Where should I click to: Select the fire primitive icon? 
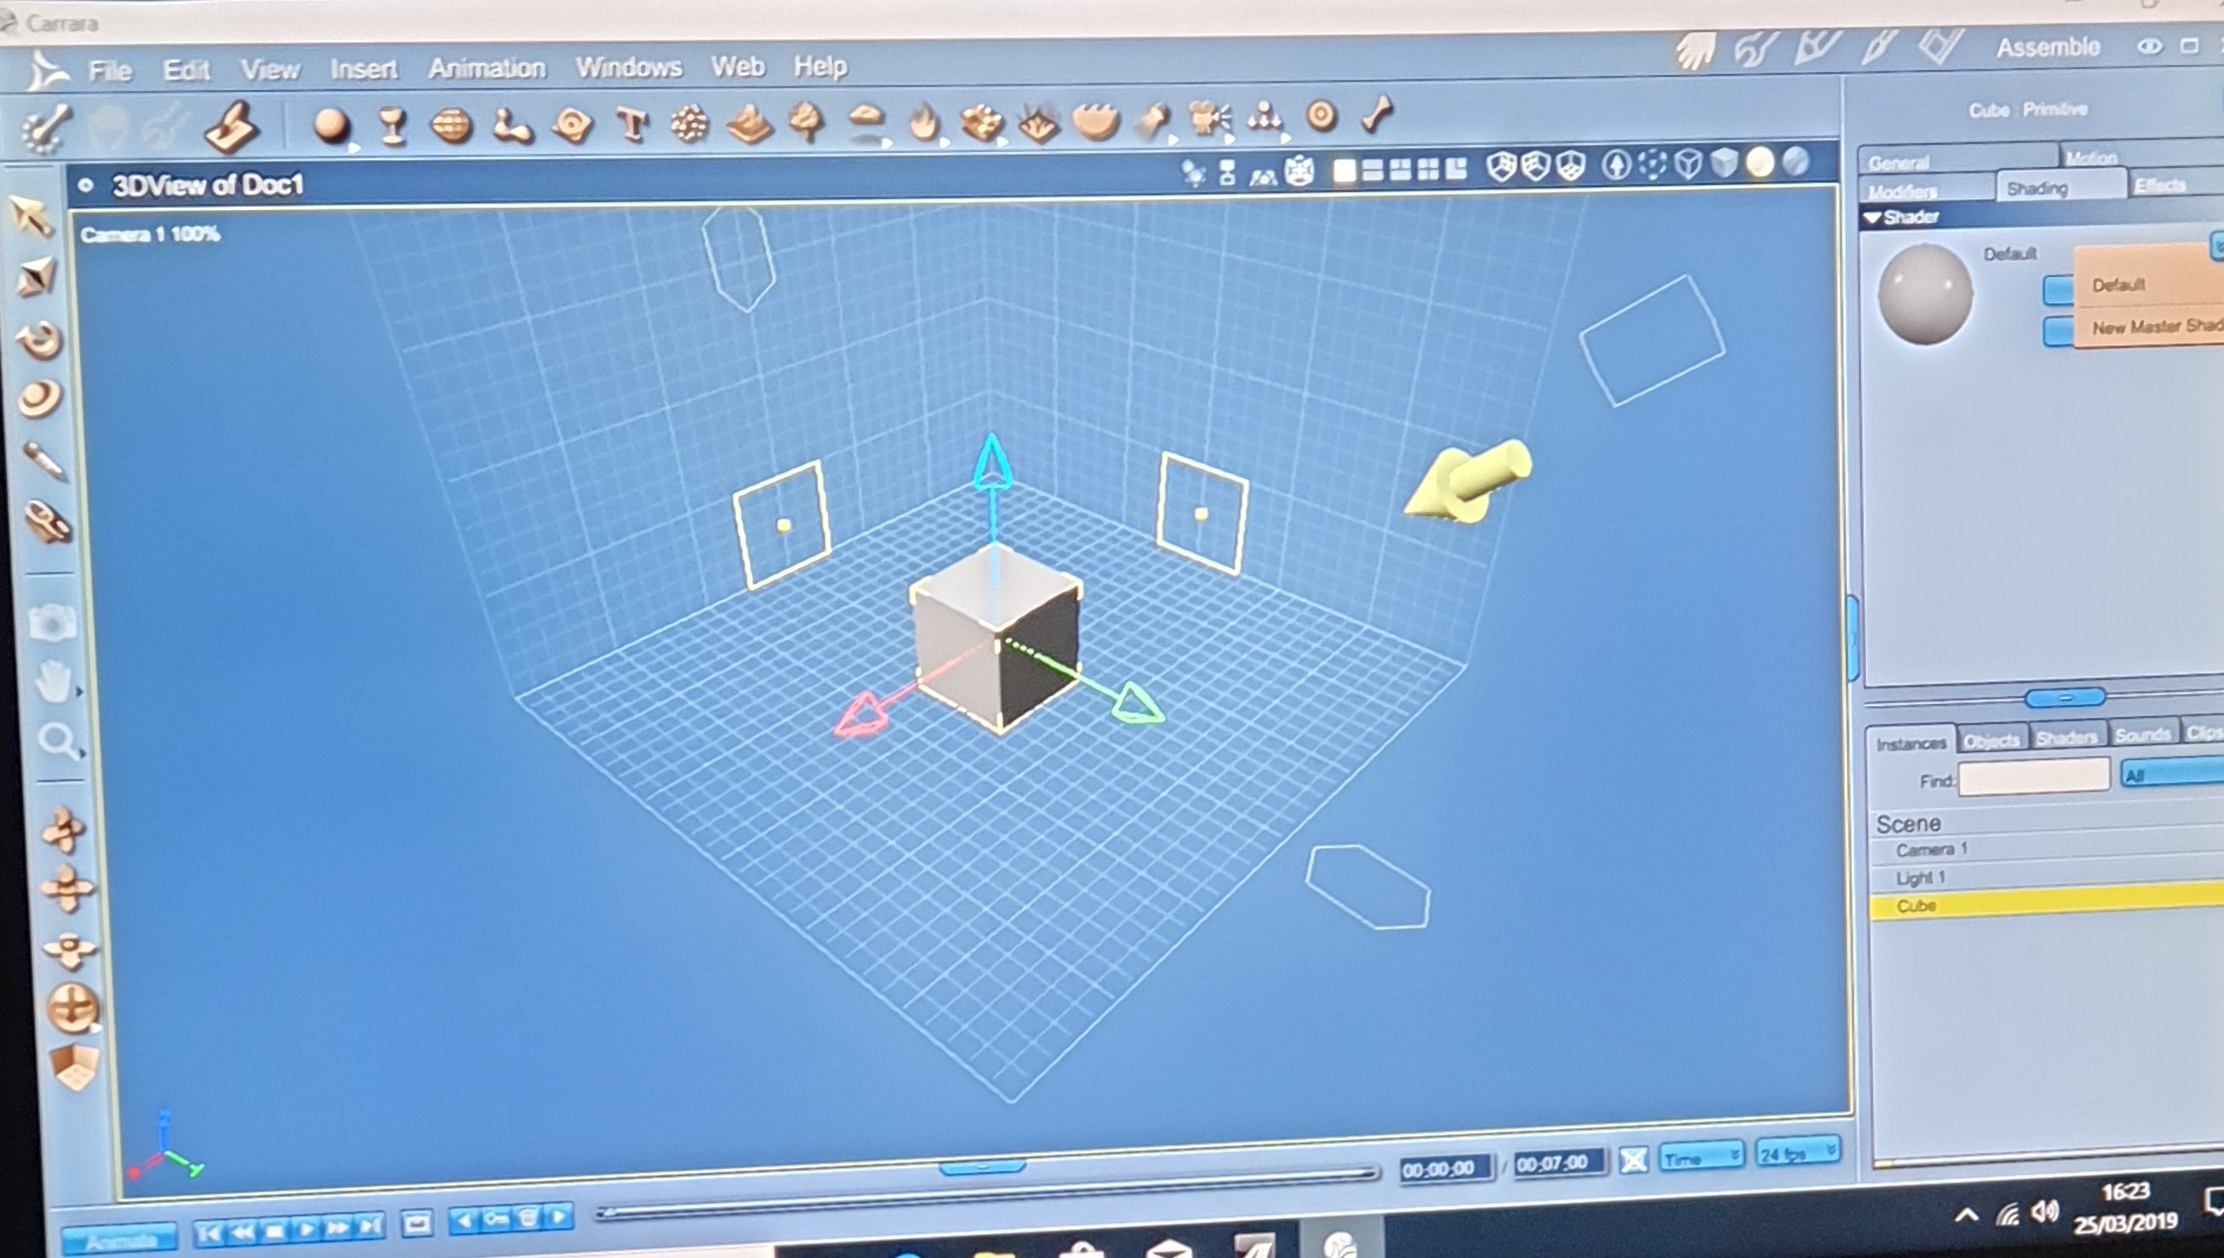tap(924, 124)
